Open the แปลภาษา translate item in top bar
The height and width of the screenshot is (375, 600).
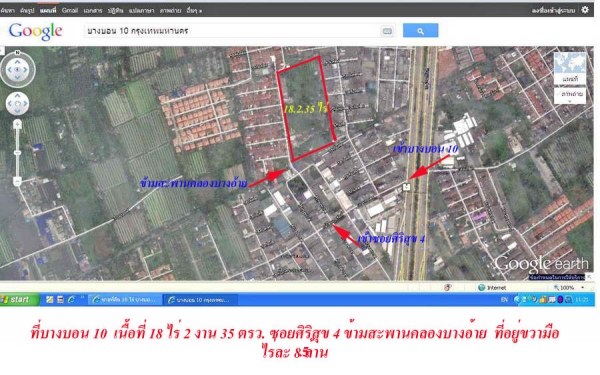tap(141, 10)
